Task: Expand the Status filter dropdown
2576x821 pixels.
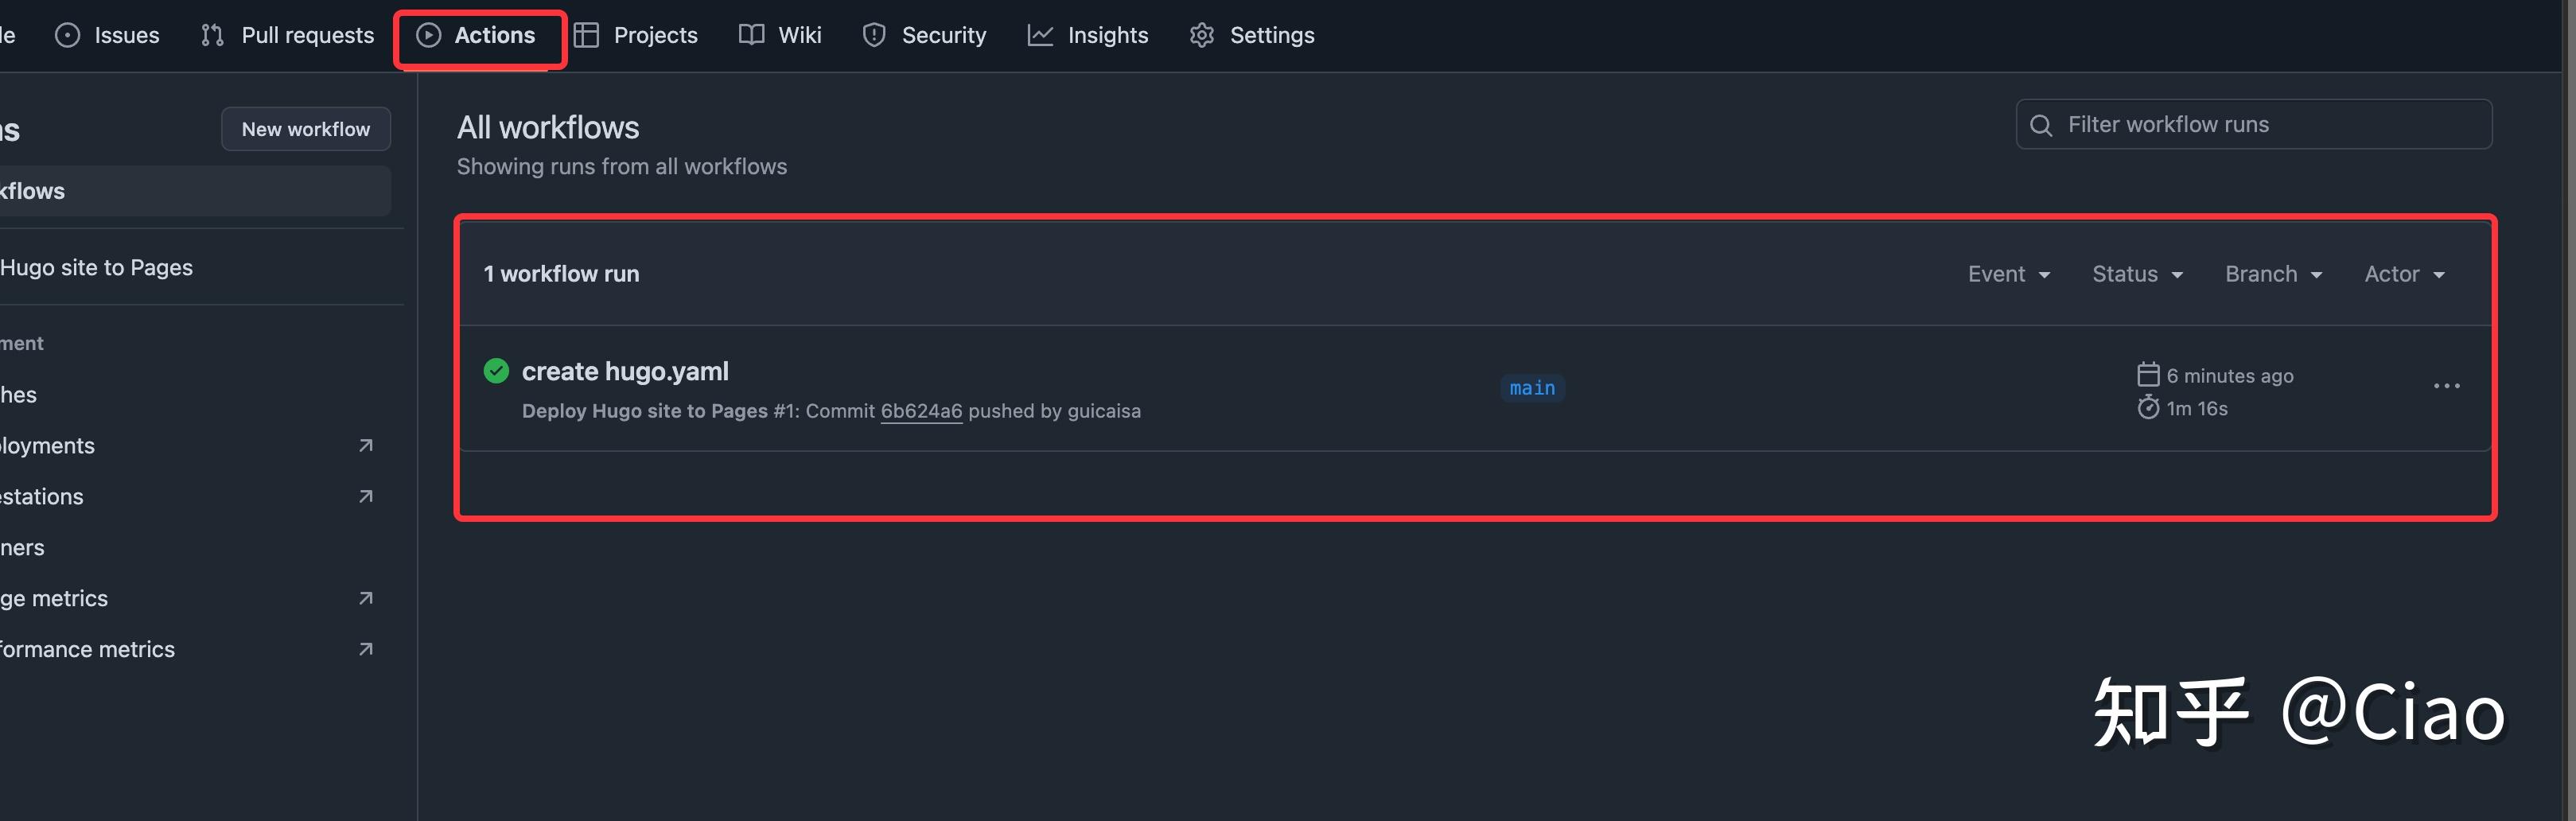Action: tap(2137, 274)
